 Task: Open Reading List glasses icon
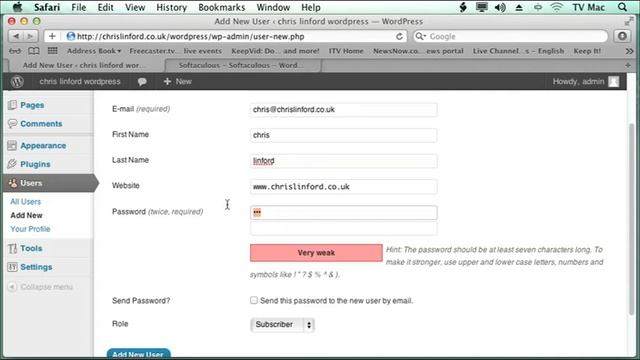pyautogui.click(x=15, y=51)
